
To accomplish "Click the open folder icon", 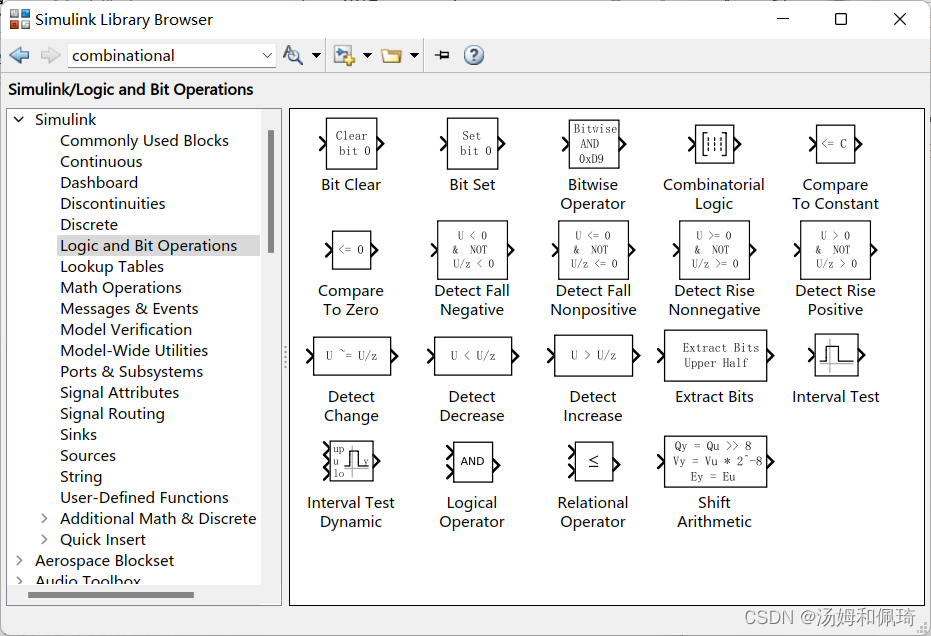I will pyautogui.click(x=391, y=56).
